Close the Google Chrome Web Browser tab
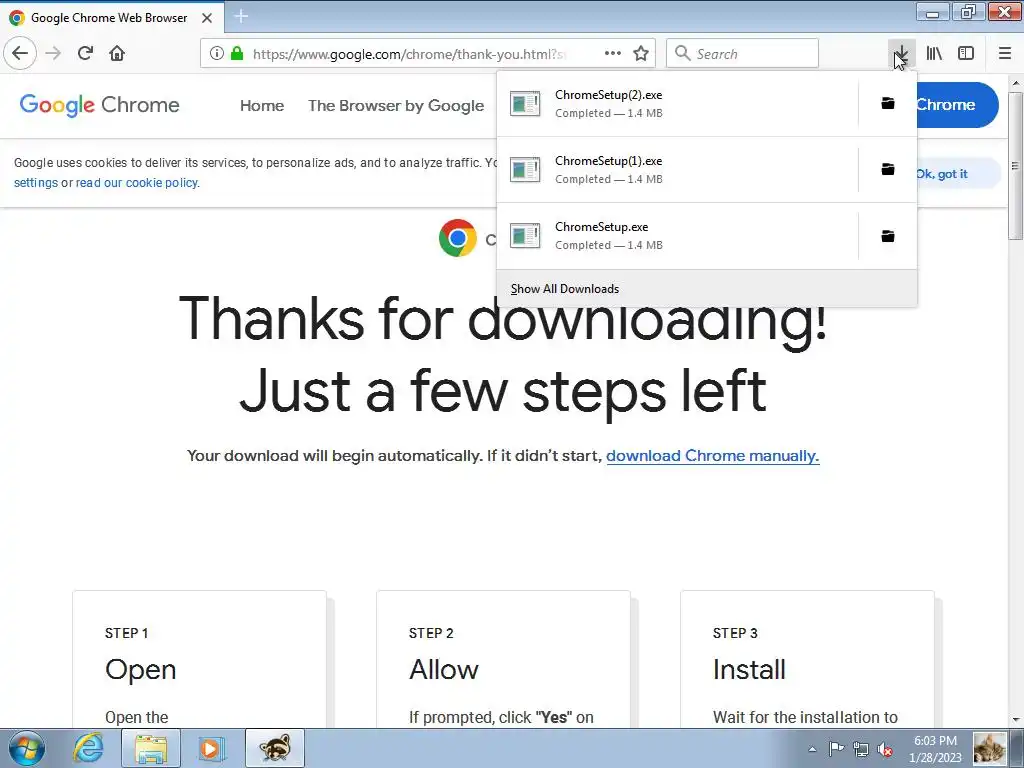This screenshot has height=768, width=1024. (207, 18)
